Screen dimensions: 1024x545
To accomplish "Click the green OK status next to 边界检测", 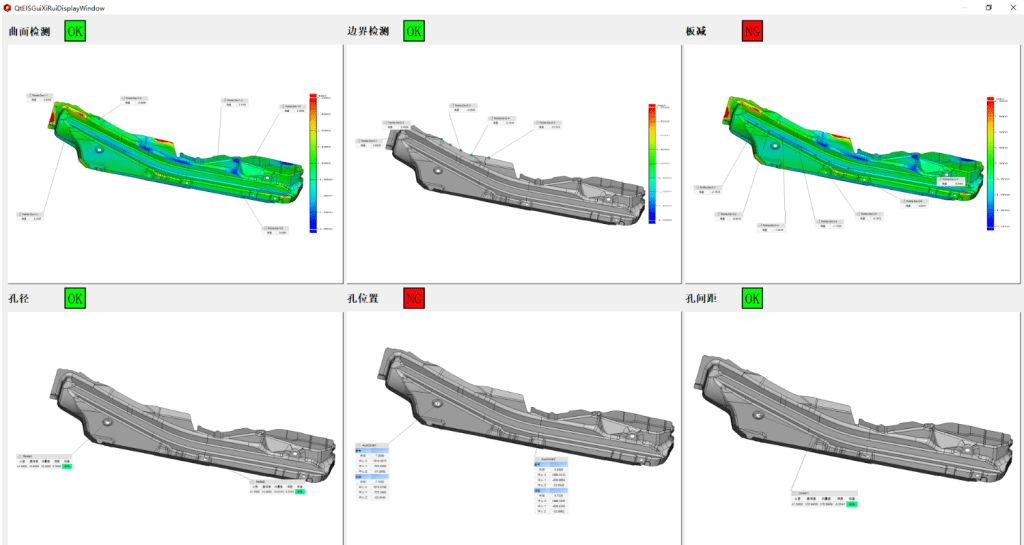I will [413, 31].
